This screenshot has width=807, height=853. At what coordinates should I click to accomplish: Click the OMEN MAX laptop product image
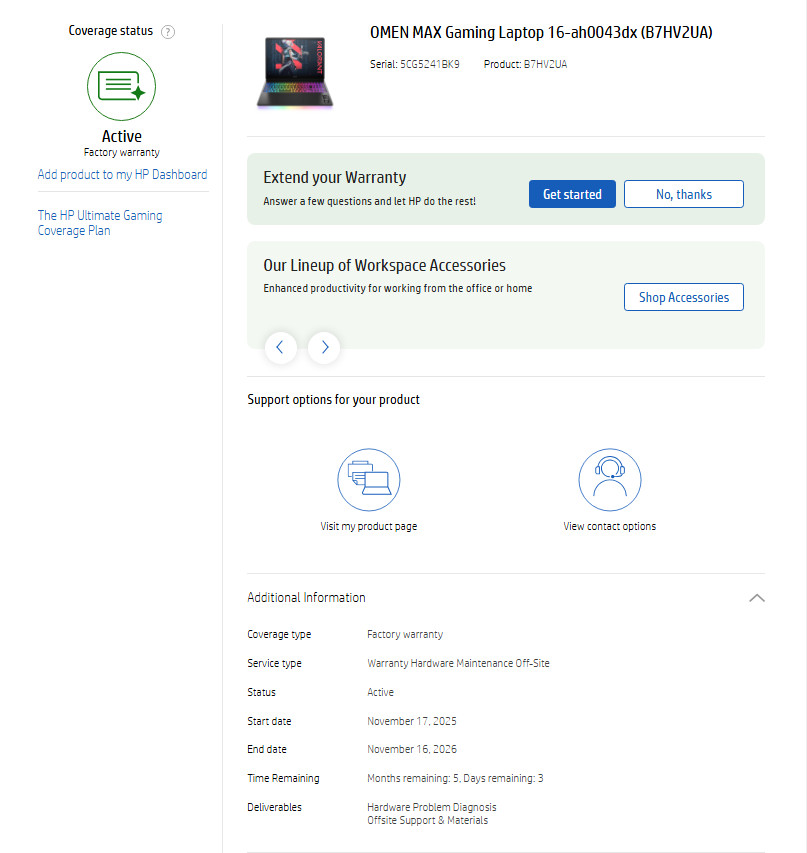pos(295,72)
